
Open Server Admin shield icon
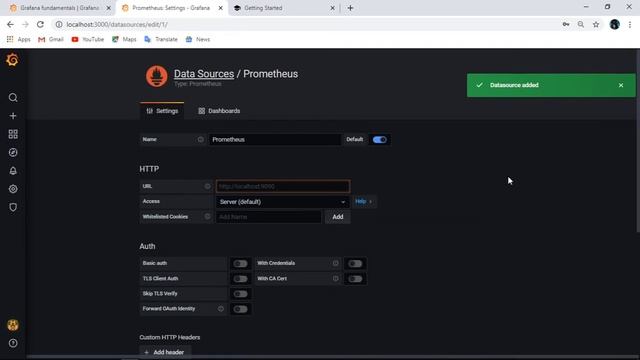[13, 207]
